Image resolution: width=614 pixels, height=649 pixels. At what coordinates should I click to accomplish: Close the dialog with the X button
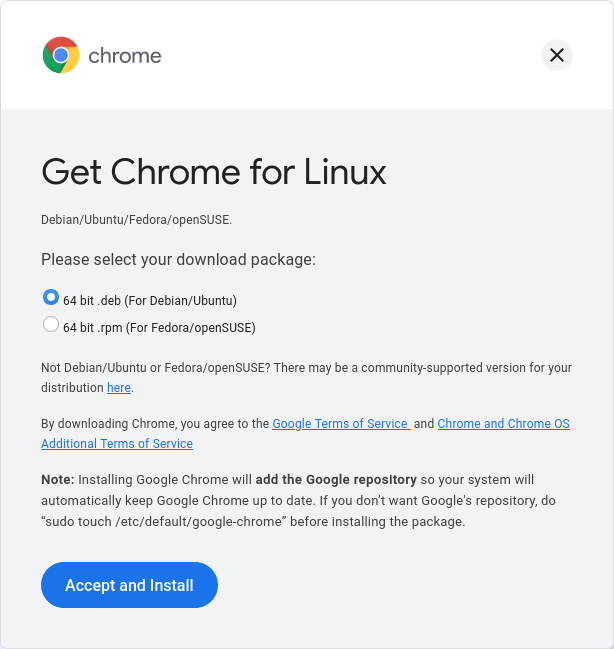coord(557,55)
